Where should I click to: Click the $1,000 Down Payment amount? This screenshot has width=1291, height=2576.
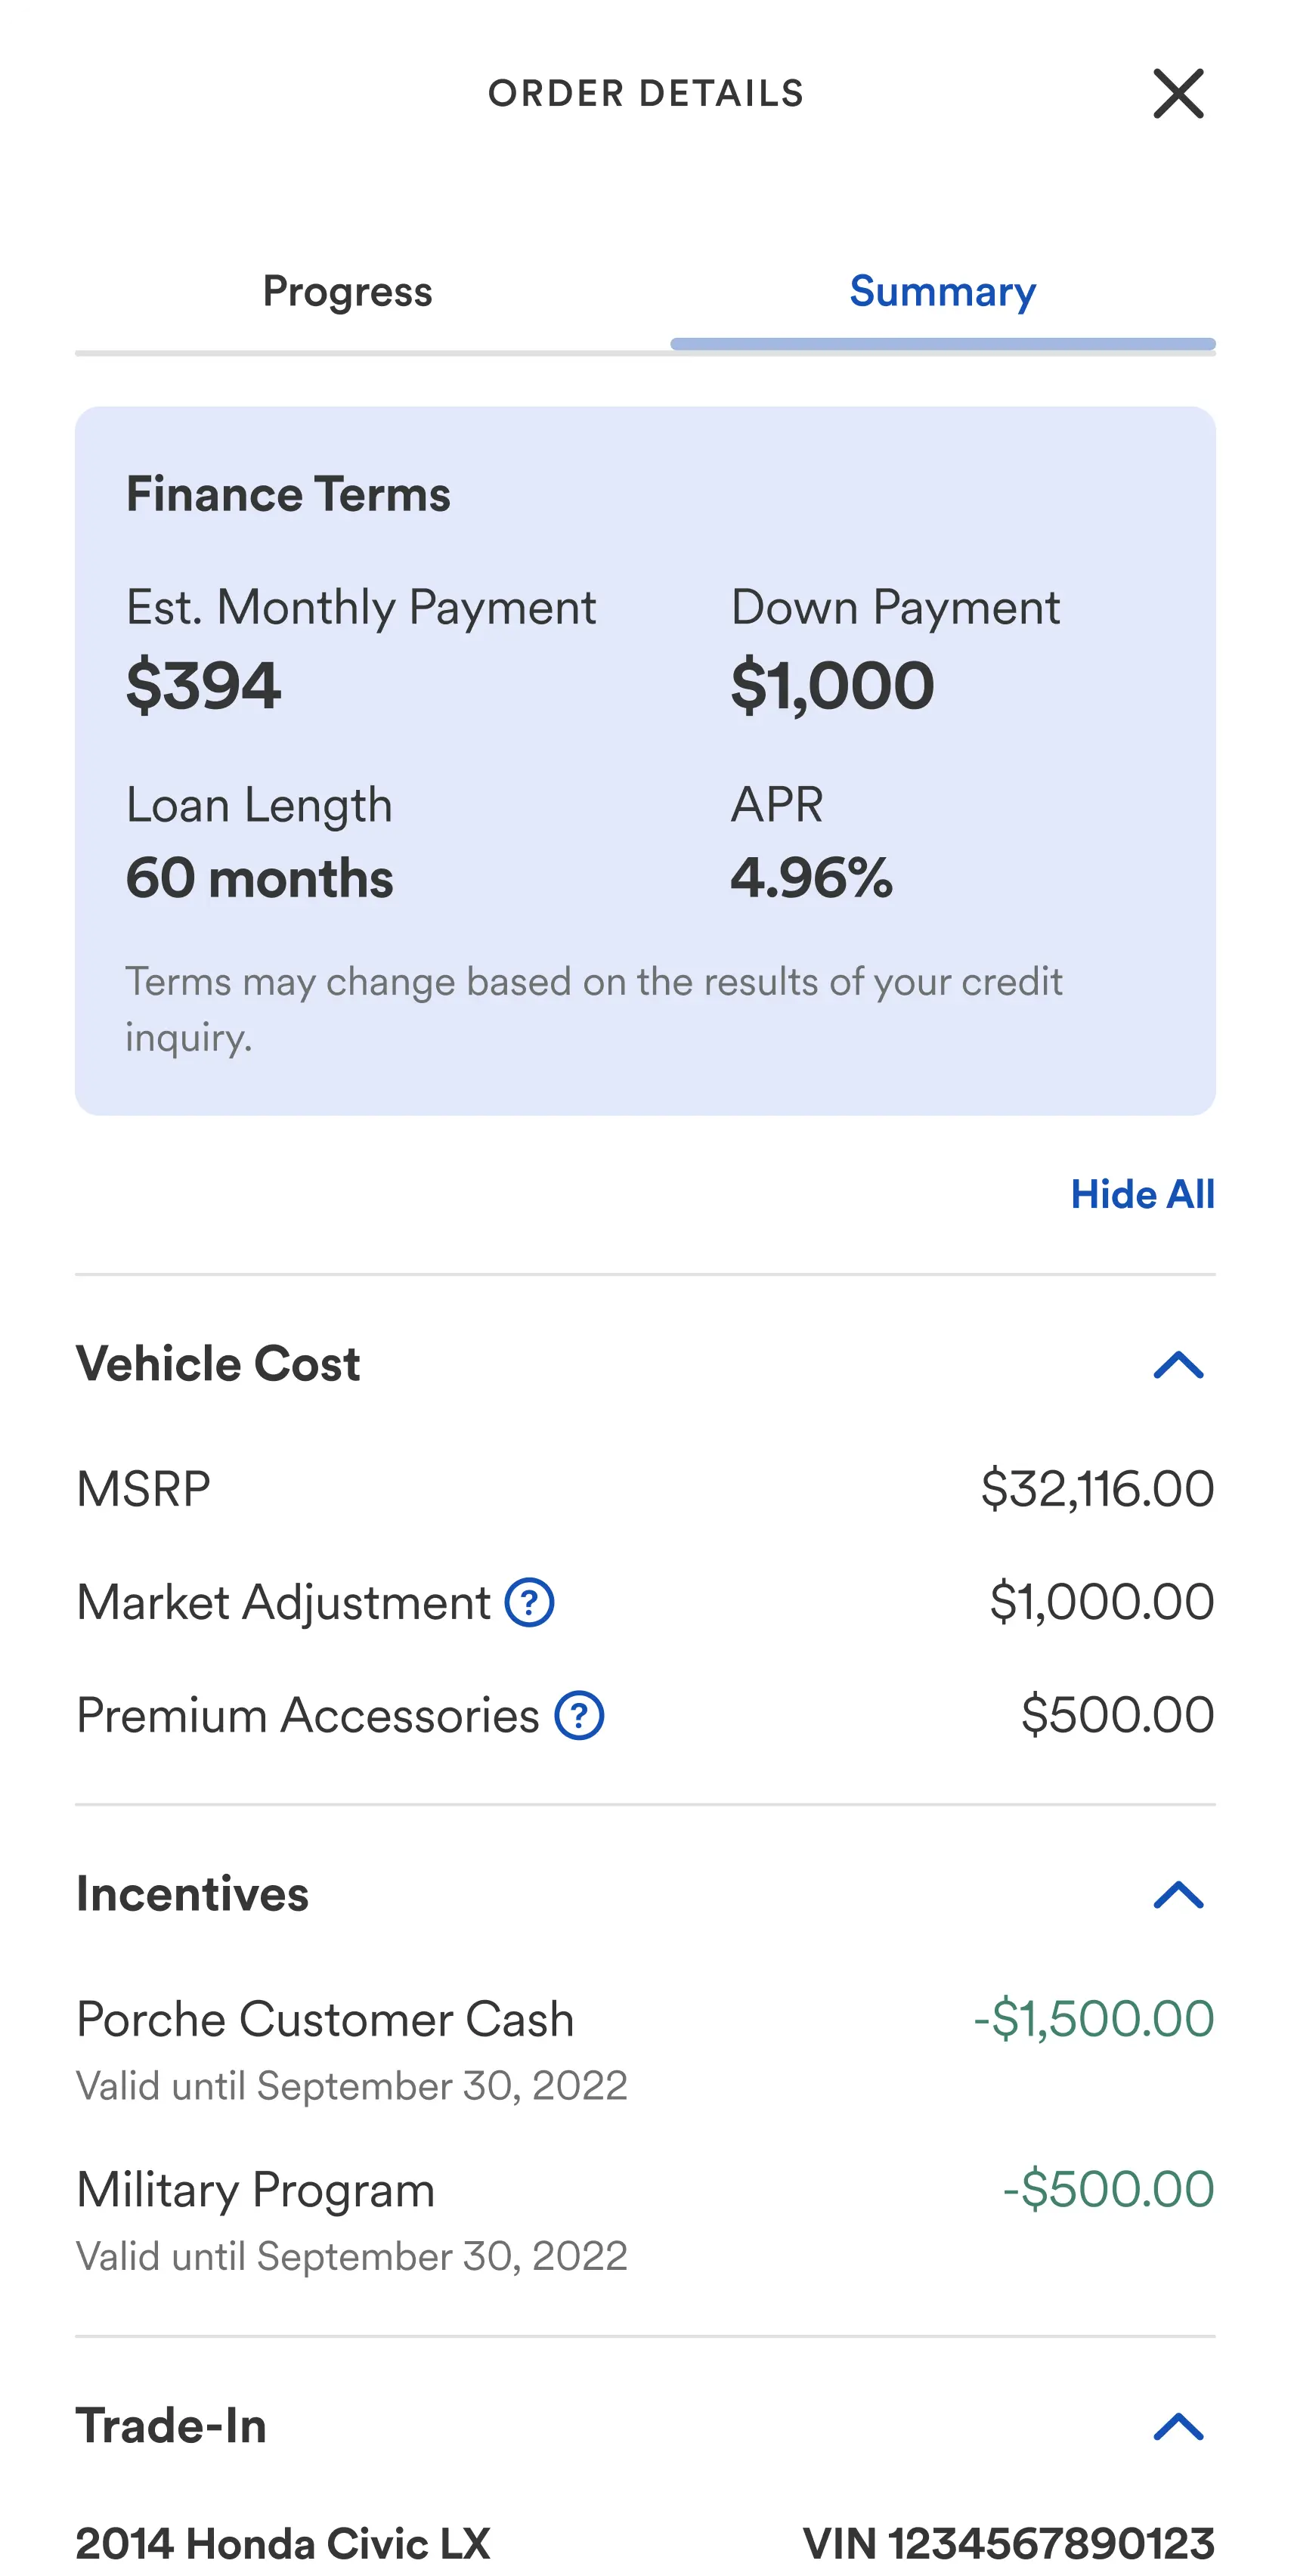pos(832,686)
